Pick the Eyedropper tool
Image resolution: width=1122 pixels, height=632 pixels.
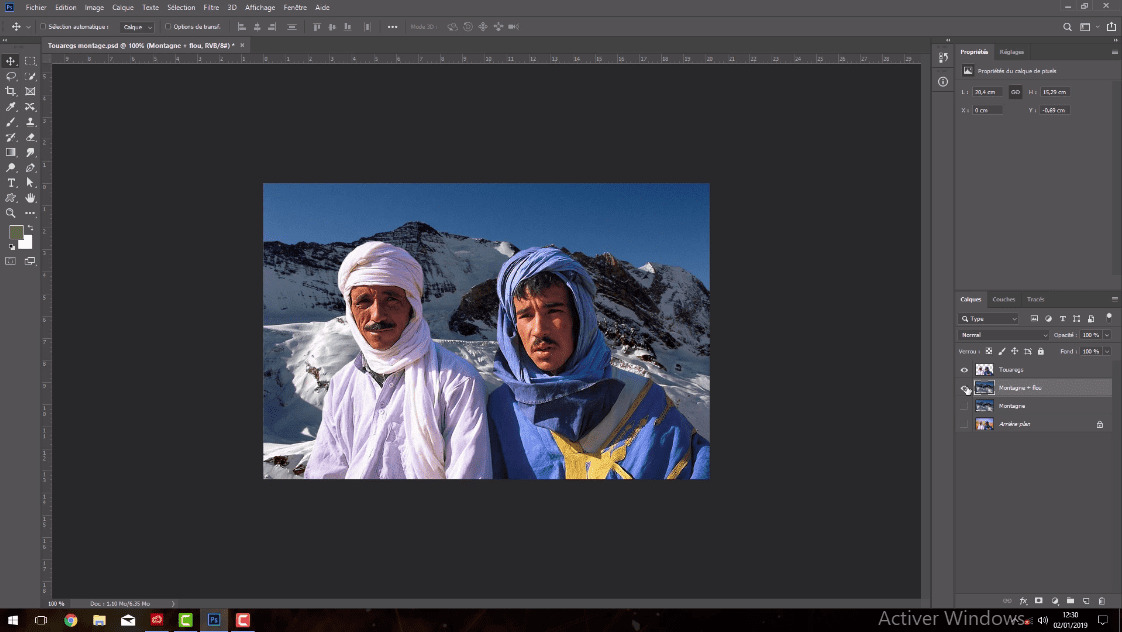[x=11, y=106]
